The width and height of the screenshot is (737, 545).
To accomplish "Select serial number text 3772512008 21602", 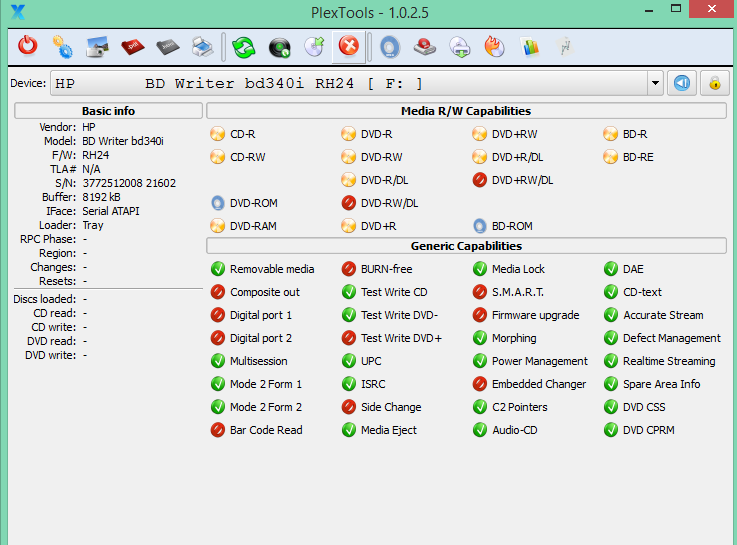I will pyautogui.click(x=129, y=183).
